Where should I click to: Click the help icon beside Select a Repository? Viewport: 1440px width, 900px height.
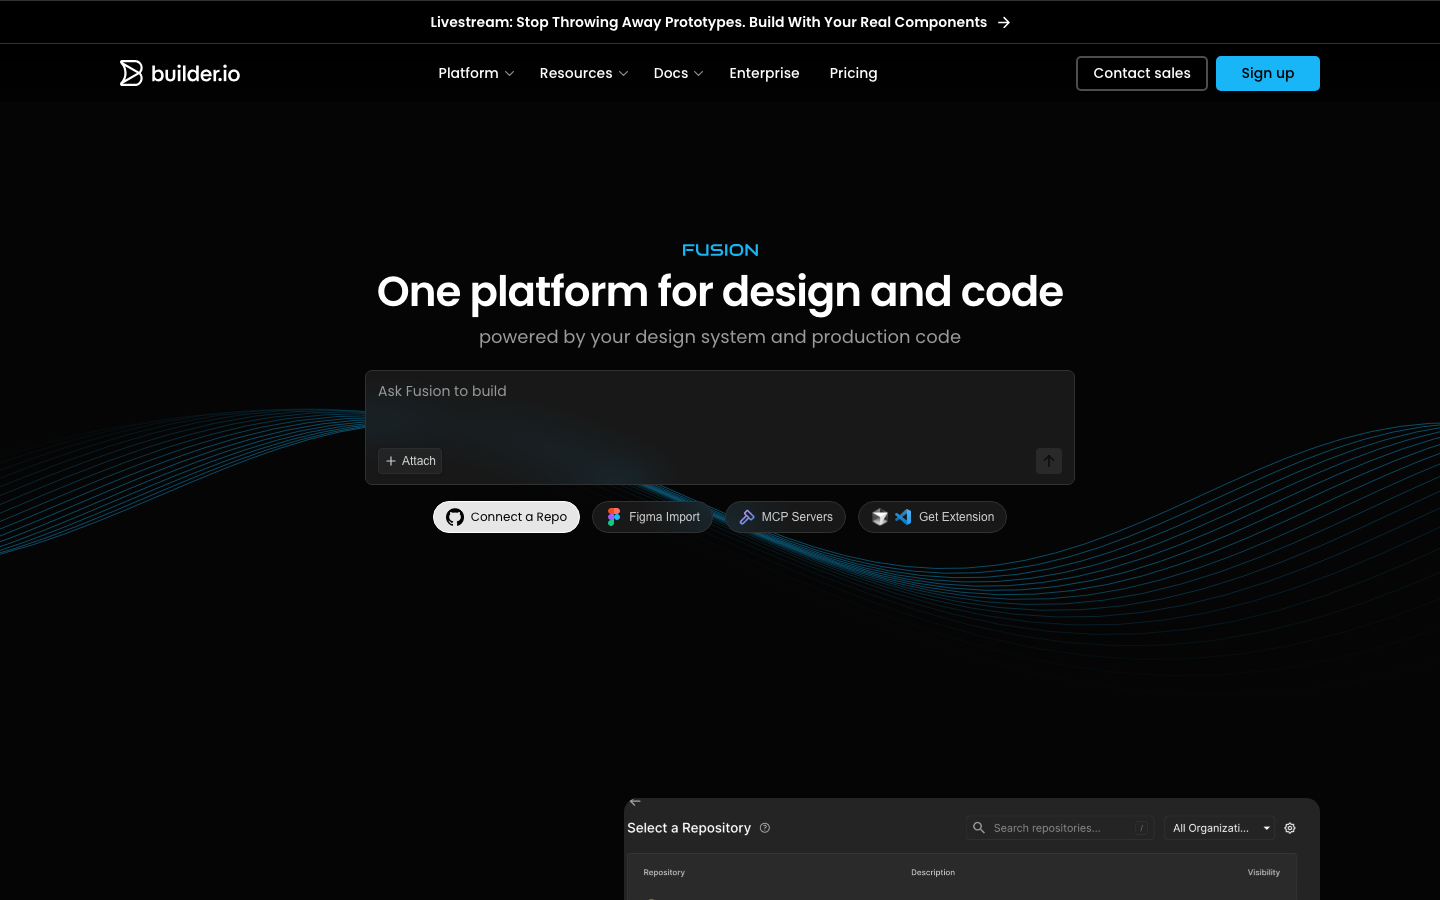coord(765,828)
